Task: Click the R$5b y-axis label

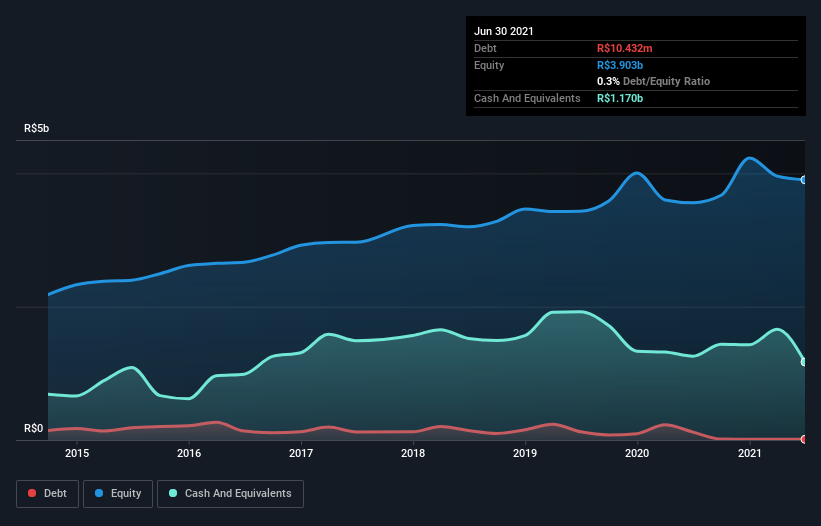Action: (x=37, y=129)
